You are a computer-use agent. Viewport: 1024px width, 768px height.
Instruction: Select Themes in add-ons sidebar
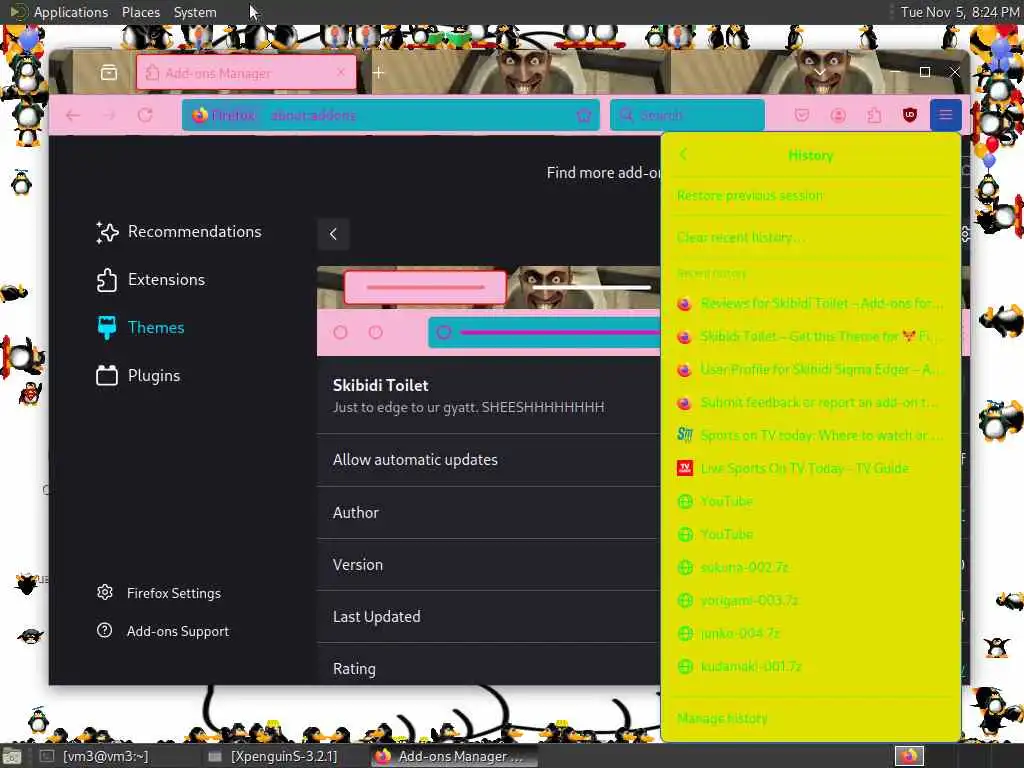(140, 327)
